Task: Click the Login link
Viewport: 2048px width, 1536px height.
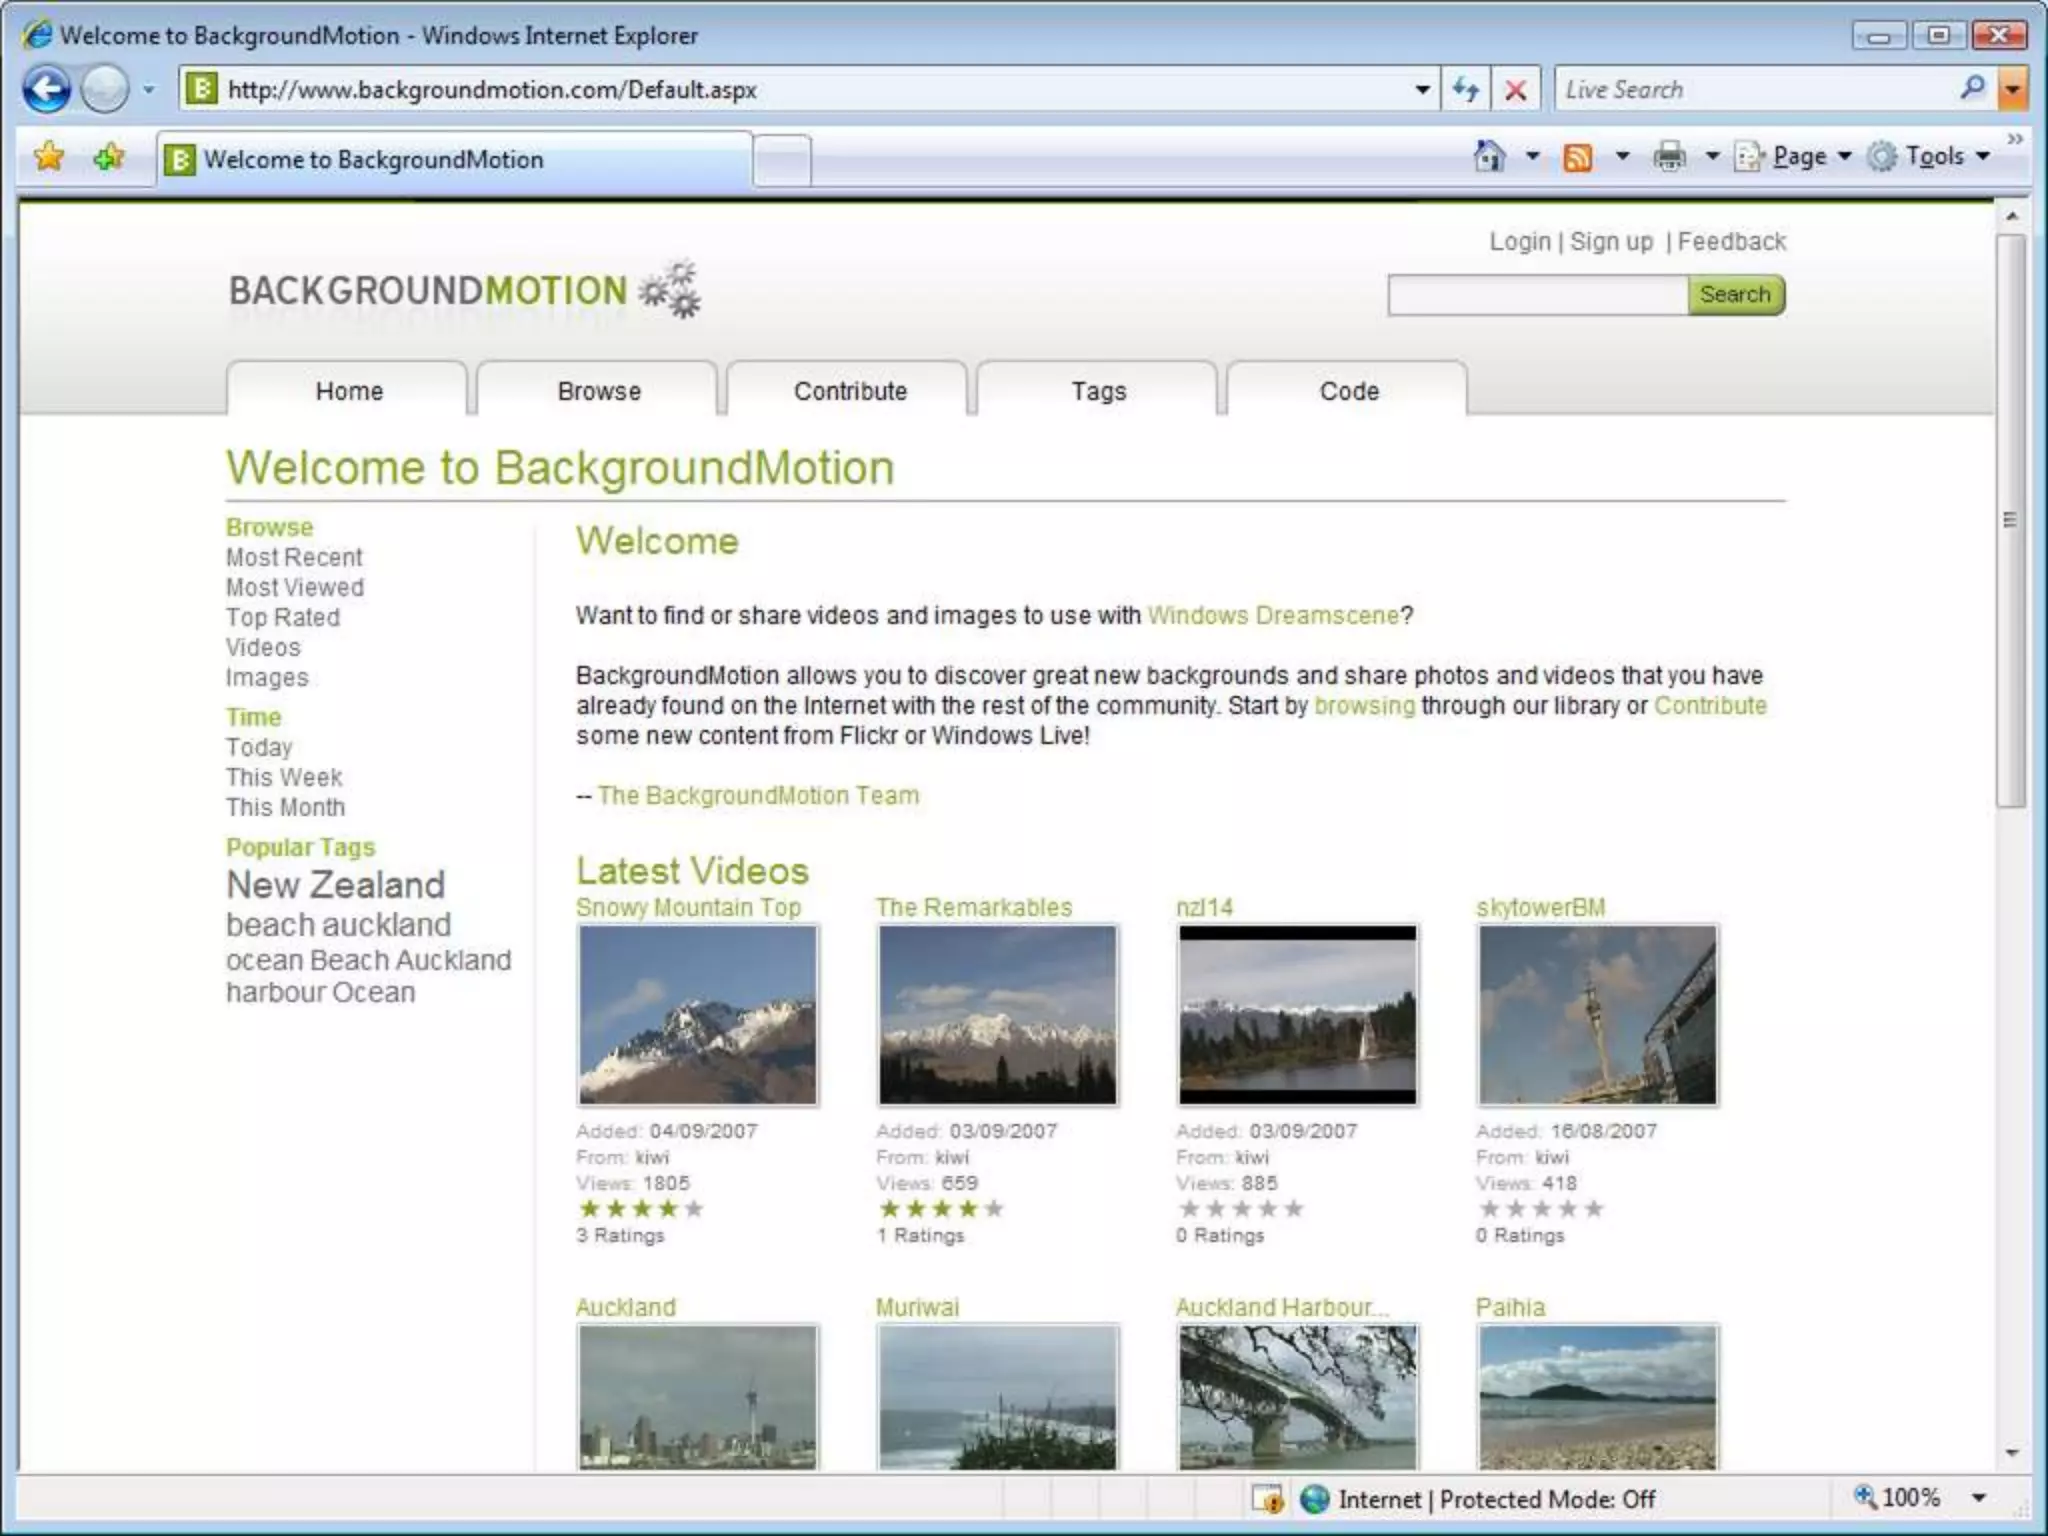Action: (1519, 242)
